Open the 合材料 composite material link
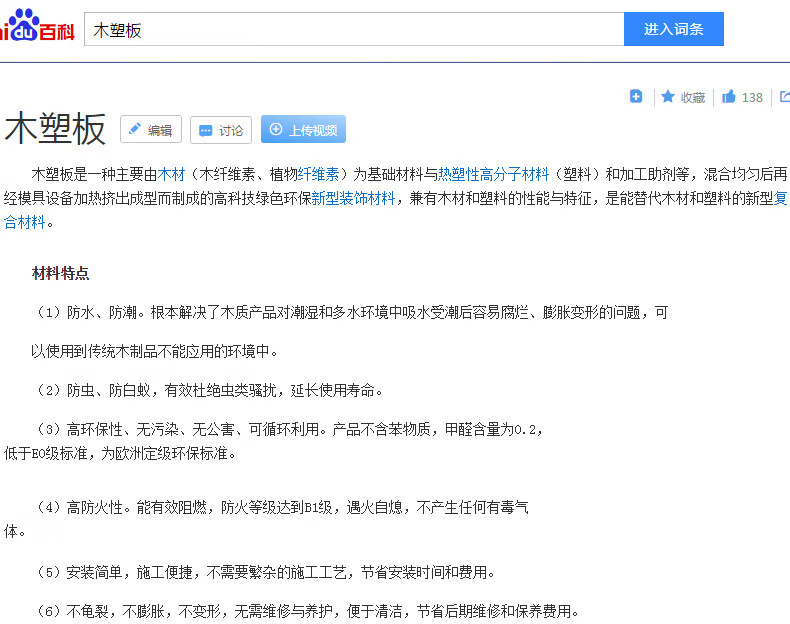Screen dimensions: 790x624 (25, 222)
